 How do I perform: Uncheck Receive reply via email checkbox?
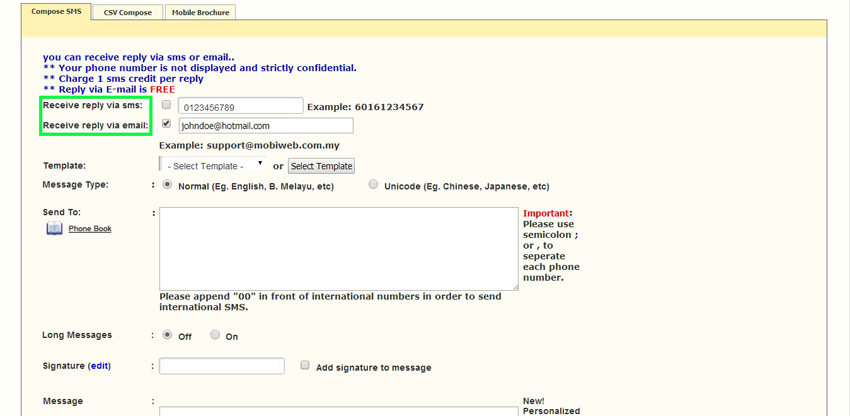(x=166, y=124)
